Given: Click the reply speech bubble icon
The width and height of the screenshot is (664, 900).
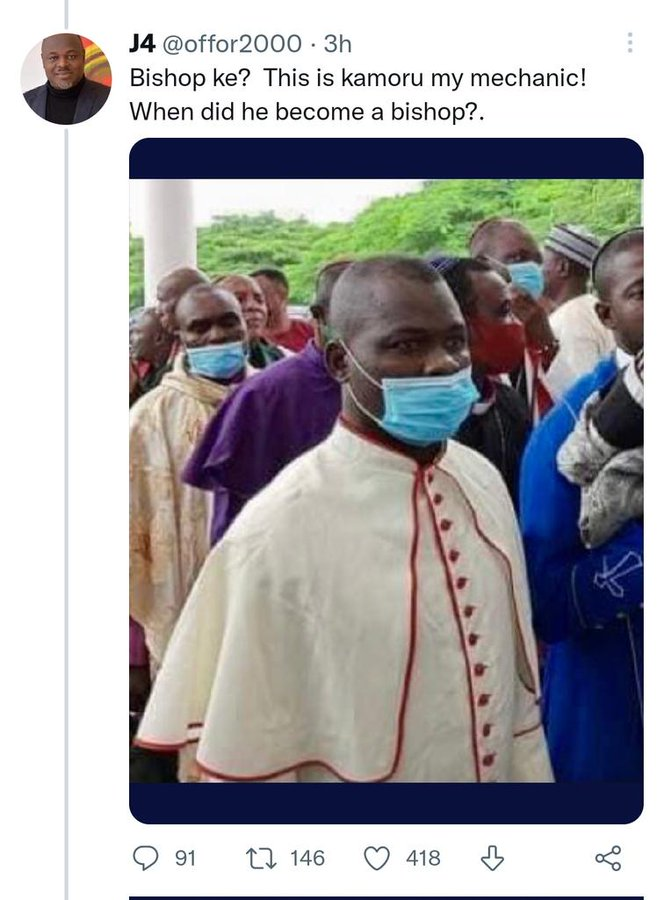Looking at the screenshot, I should pyautogui.click(x=145, y=857).
